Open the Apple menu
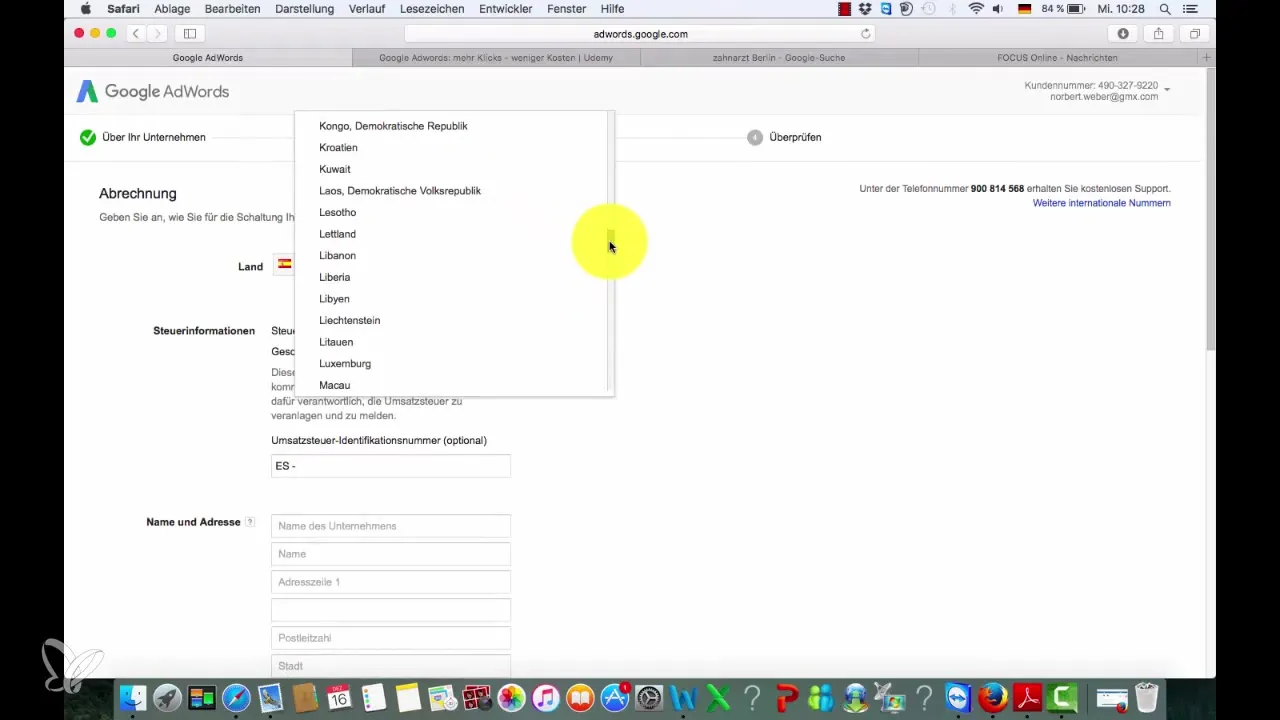The width and height of the screenshot is (1280, 720). pos(85,9)
